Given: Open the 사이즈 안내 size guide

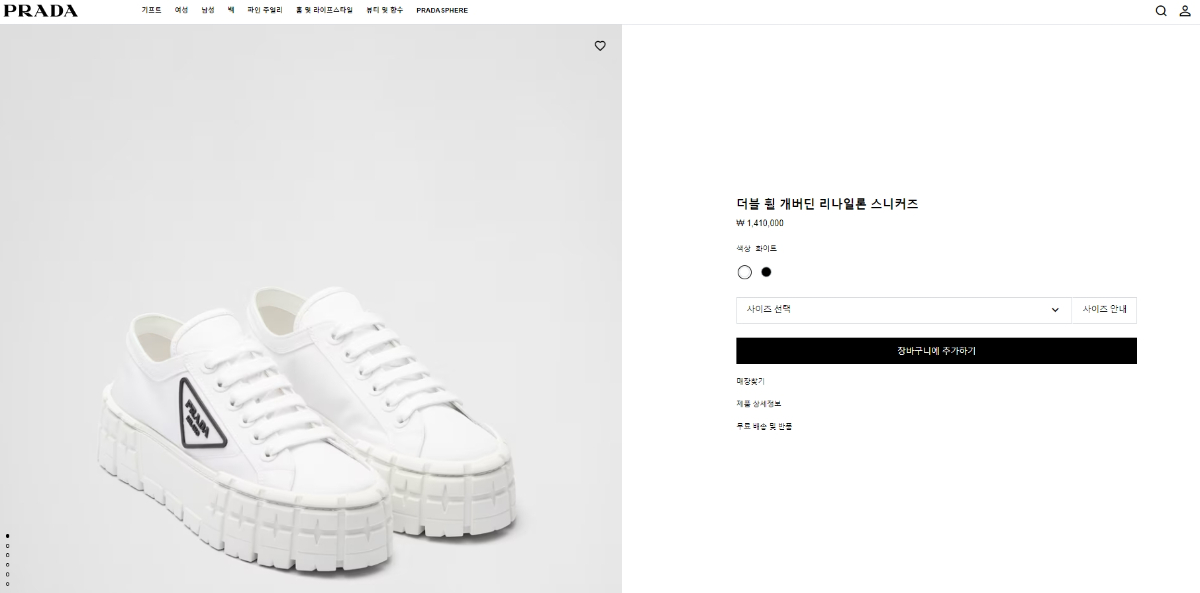Looking at the screenshot, I should [1104, 310].
